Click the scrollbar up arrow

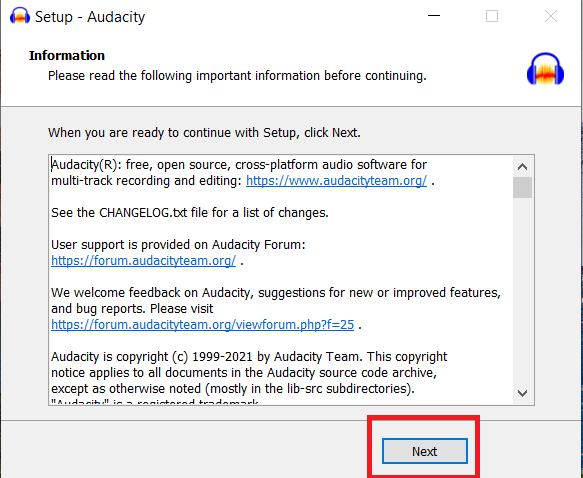[x=522, y=167]
